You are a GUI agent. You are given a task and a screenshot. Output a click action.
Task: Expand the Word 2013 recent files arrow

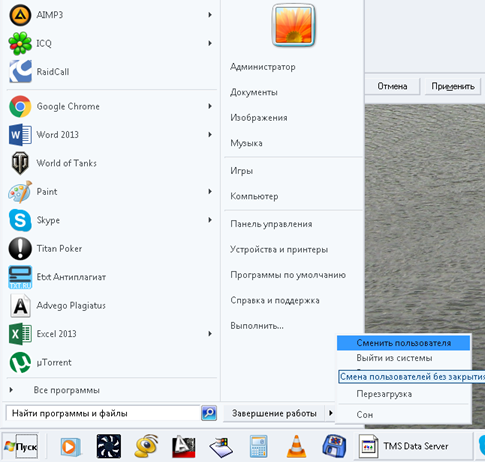210,135
